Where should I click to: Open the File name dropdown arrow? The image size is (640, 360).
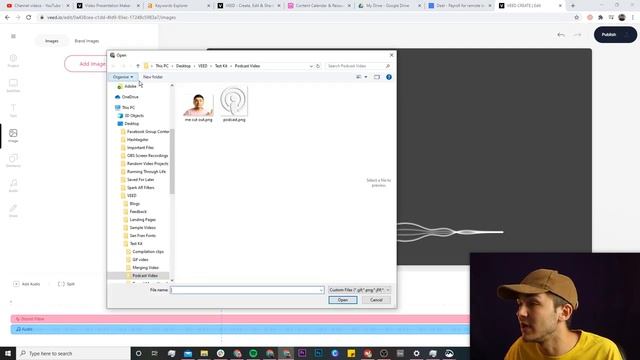tap(322, 290)
